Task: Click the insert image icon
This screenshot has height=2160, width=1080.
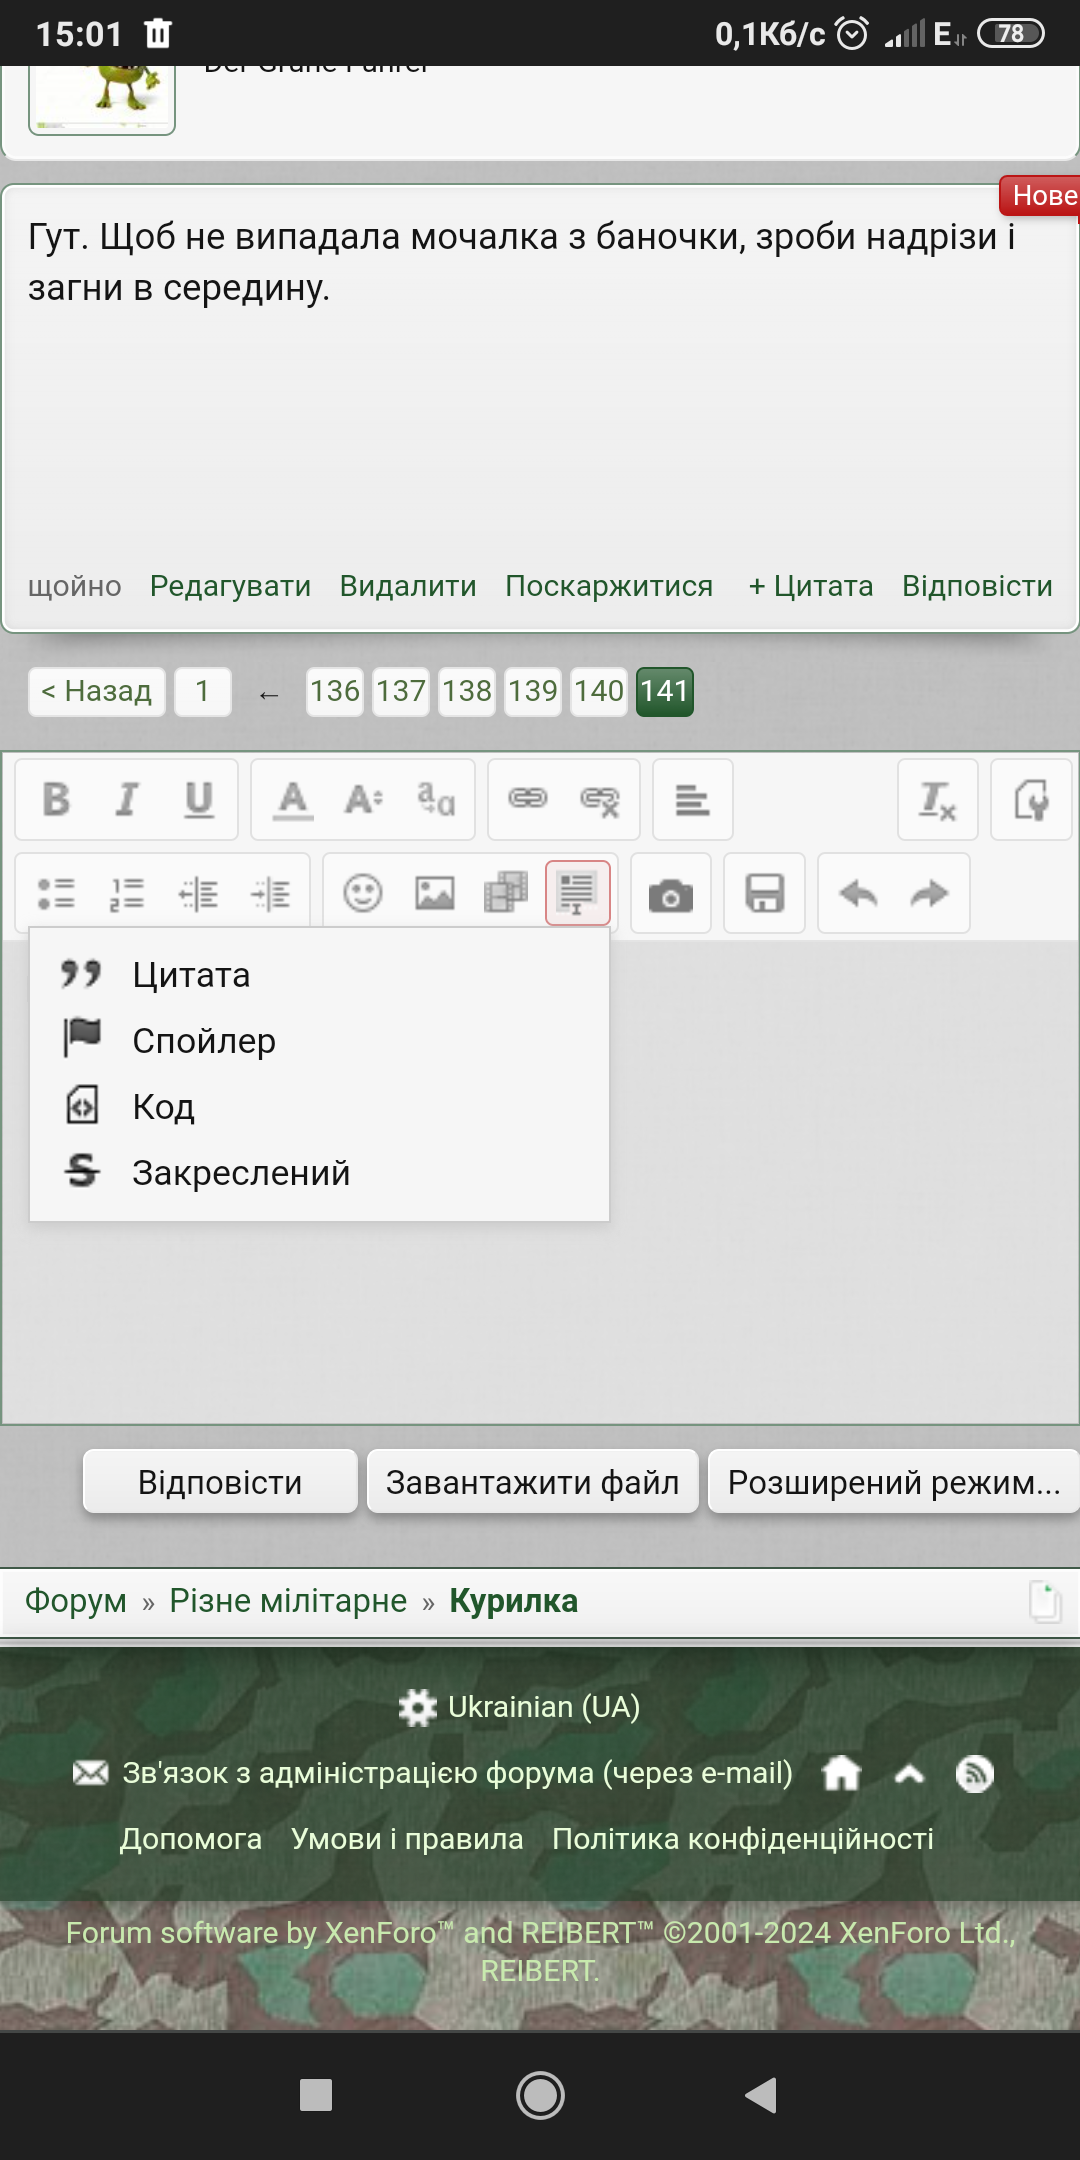Action: click(435, 893)
